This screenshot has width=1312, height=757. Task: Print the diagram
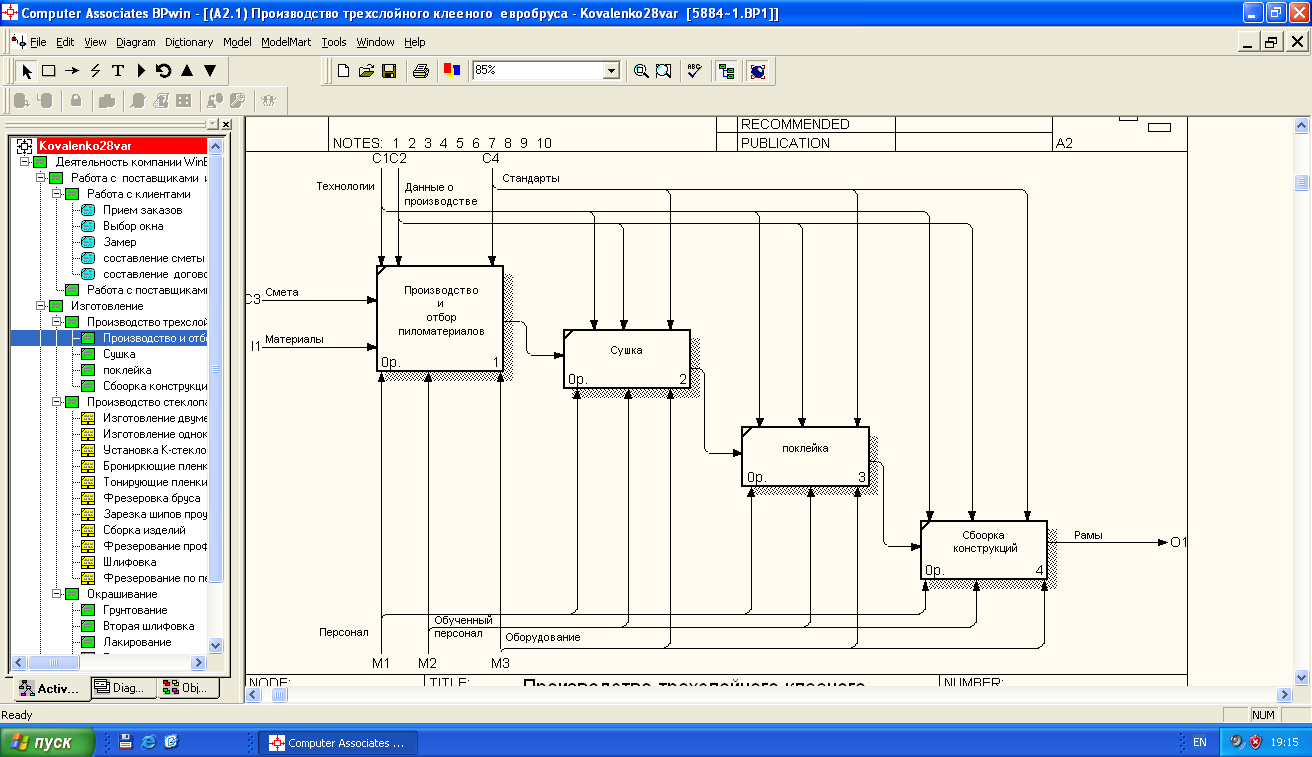click(x=421, y=71)
